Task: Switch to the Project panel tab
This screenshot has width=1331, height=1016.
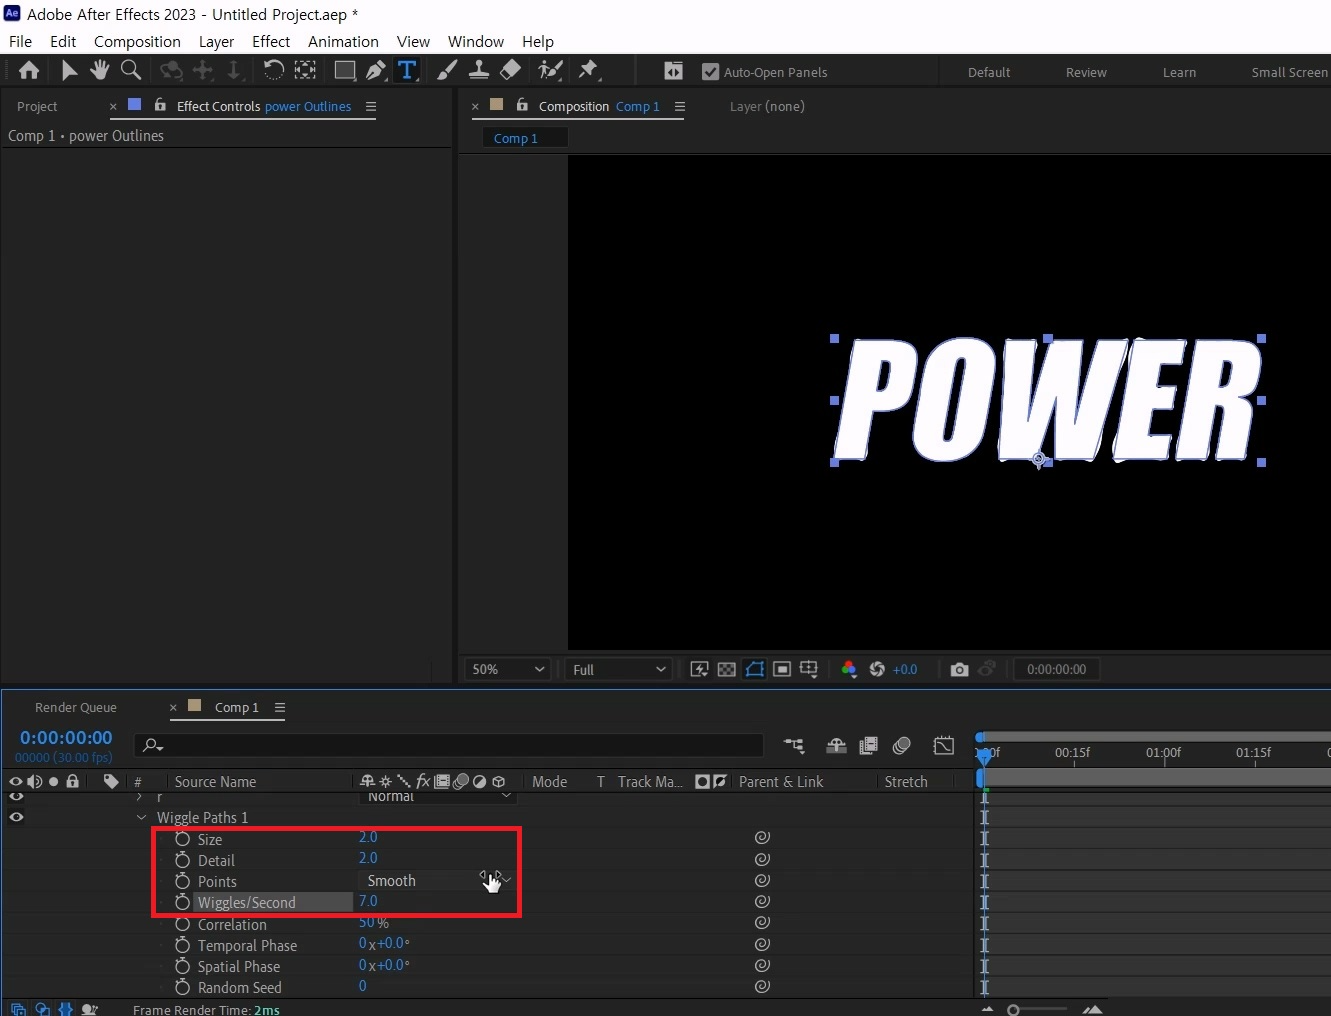Action: click(37, 106)
